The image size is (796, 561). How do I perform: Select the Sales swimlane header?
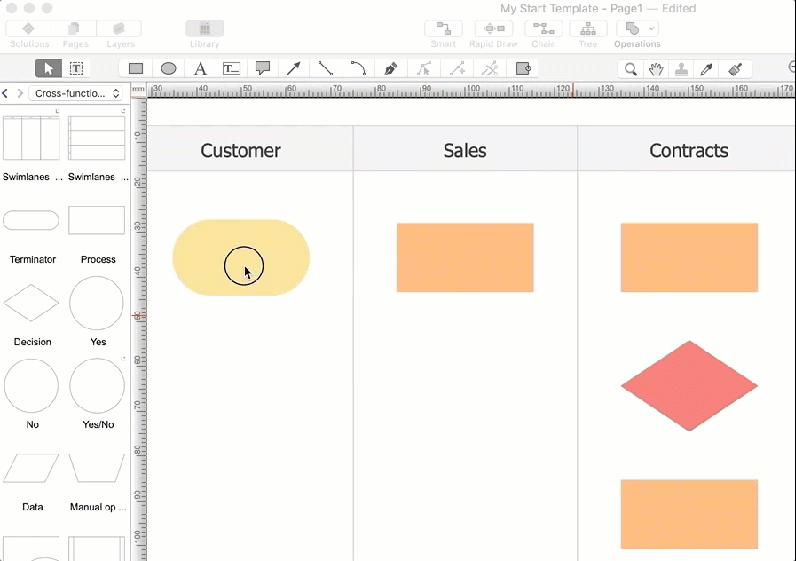[465, 150]
